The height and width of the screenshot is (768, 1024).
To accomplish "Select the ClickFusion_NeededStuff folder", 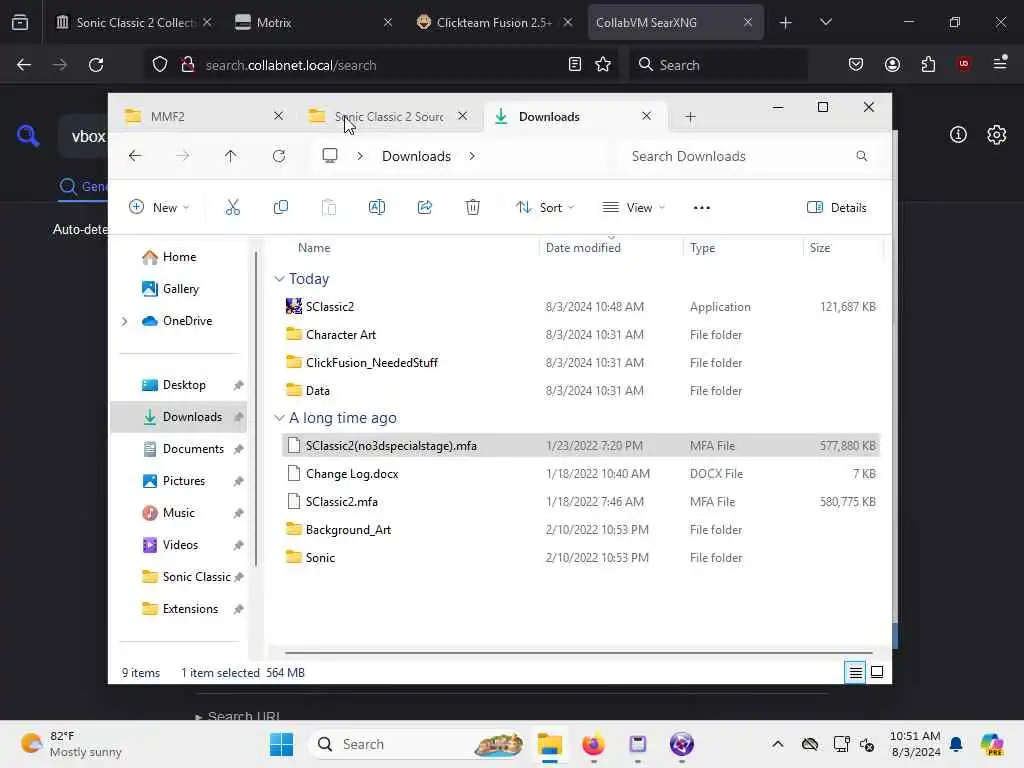I will 581,362.
